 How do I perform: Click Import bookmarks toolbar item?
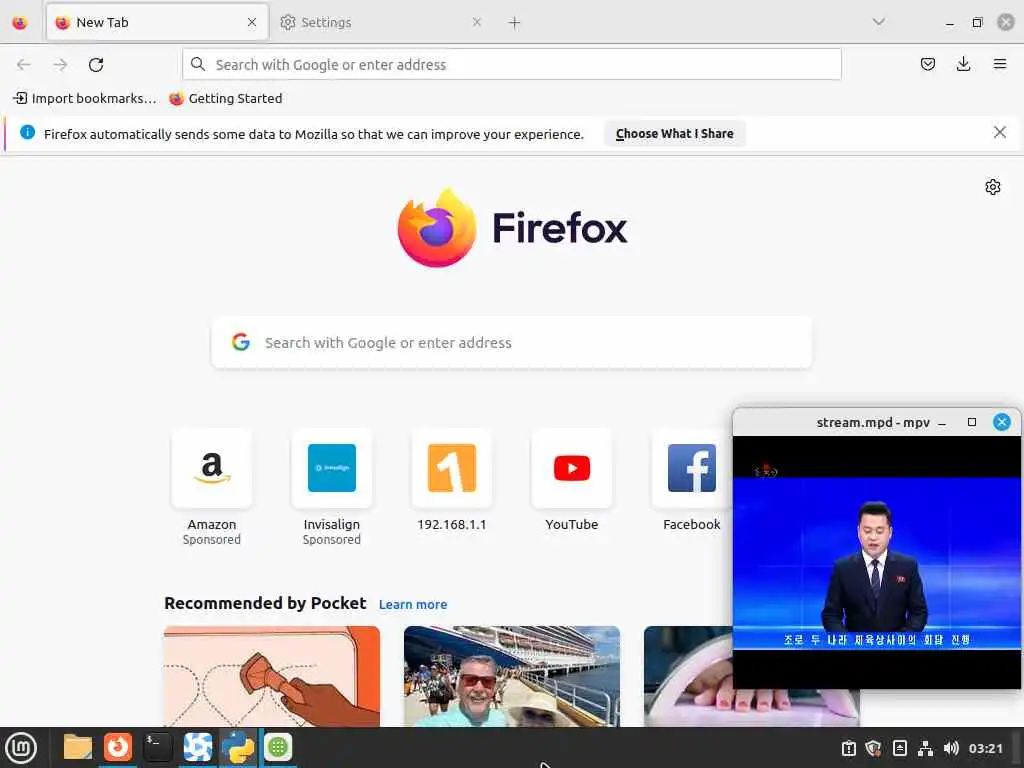pyautogui.click(x=85, y=99)
